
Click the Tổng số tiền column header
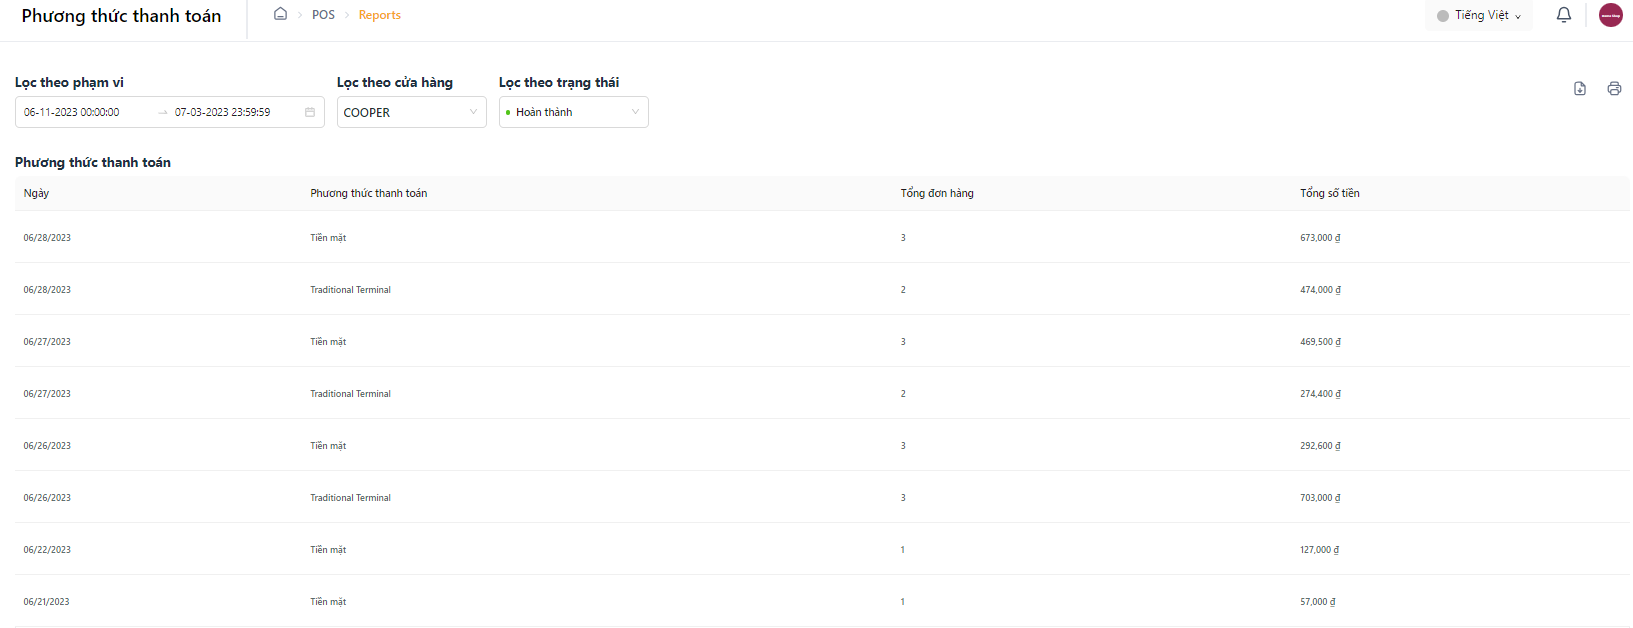tap(1330, 193)
